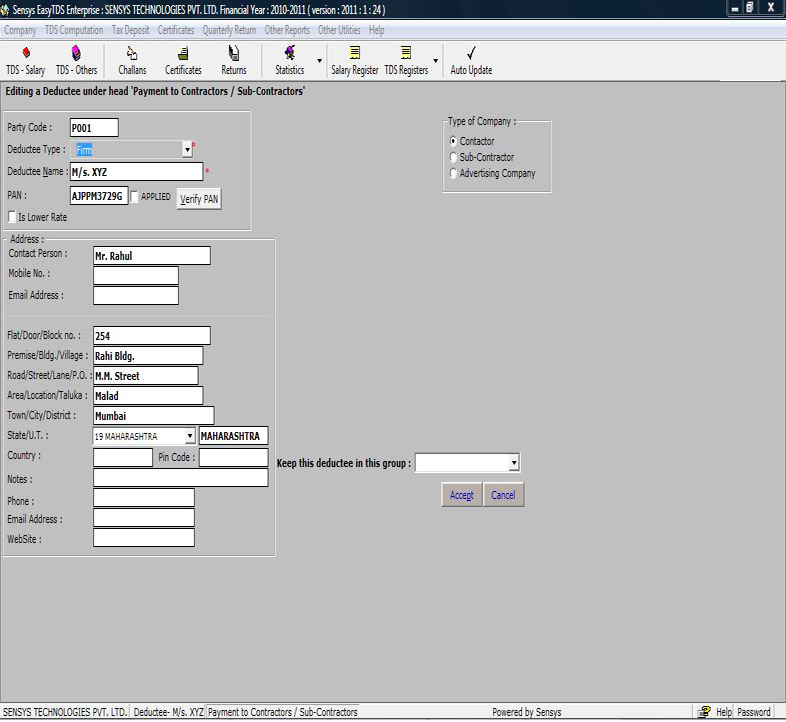
Task: Open Certificates menu in menu bar
Action: pyautogui.click(x=175, y=30)
